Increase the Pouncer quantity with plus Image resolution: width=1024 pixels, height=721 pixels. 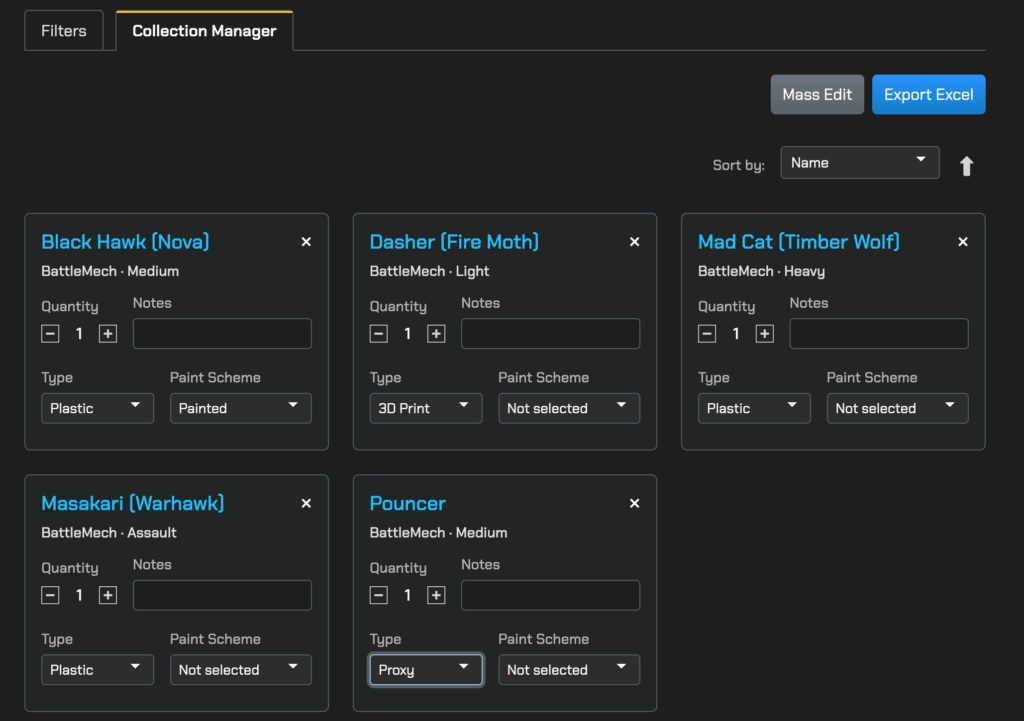[436, 595]
